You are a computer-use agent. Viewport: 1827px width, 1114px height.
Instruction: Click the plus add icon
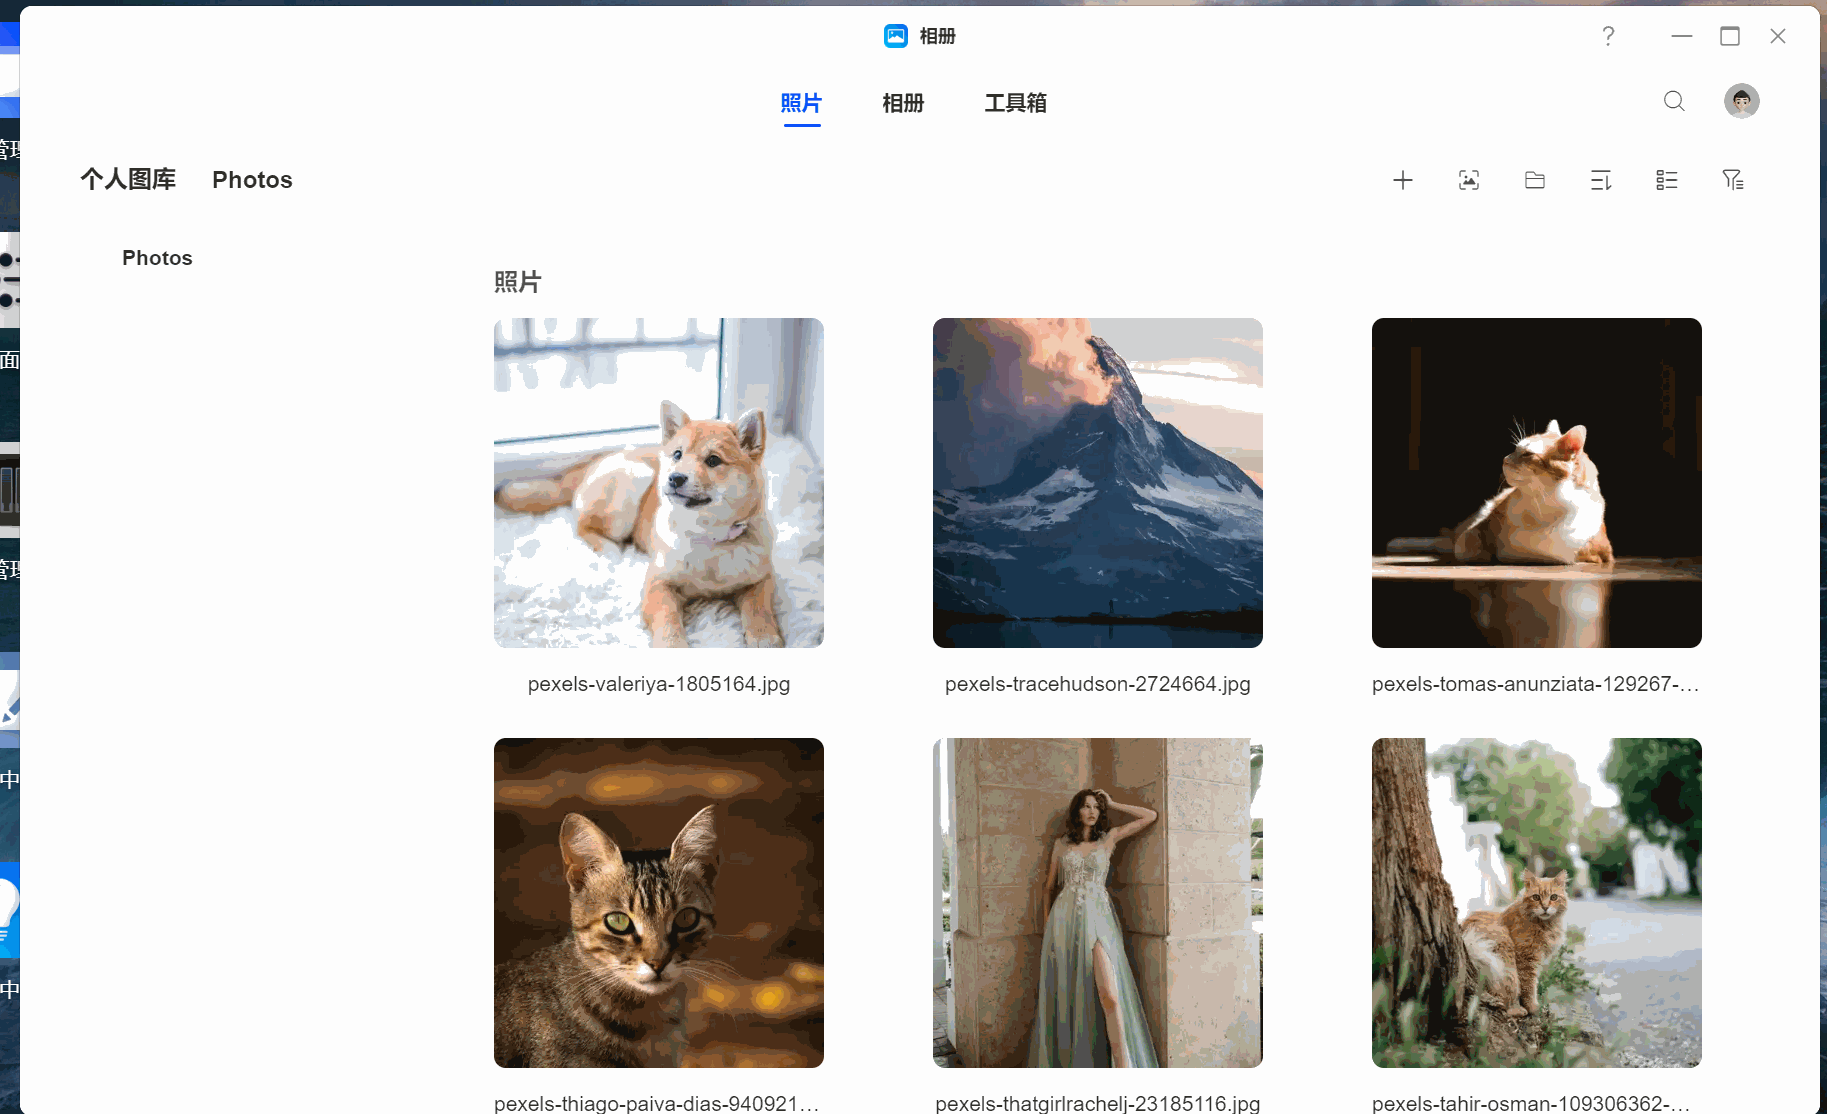pyautogui.click(x=1403, y=180)
